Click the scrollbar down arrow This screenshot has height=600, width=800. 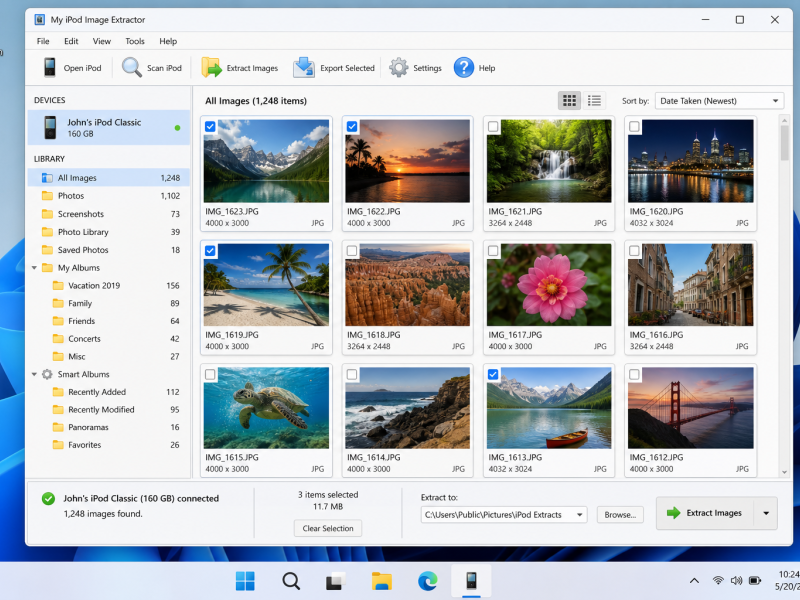784,472
